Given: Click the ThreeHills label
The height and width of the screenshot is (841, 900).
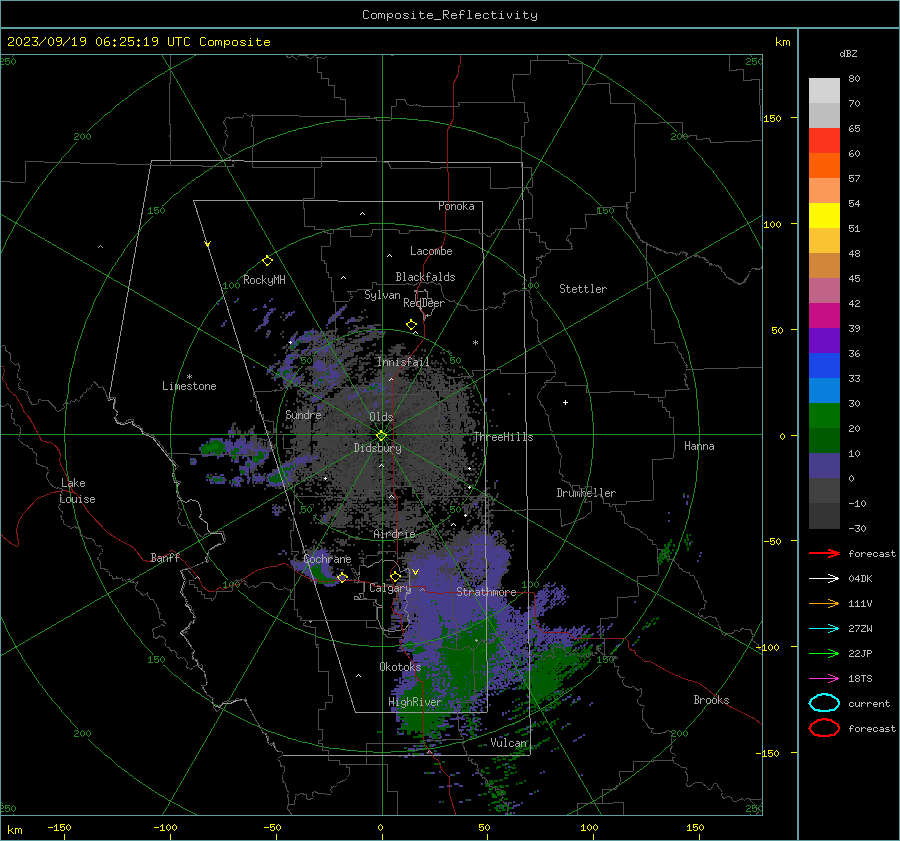Looking at the screenshot, I should tap(503, 437).
